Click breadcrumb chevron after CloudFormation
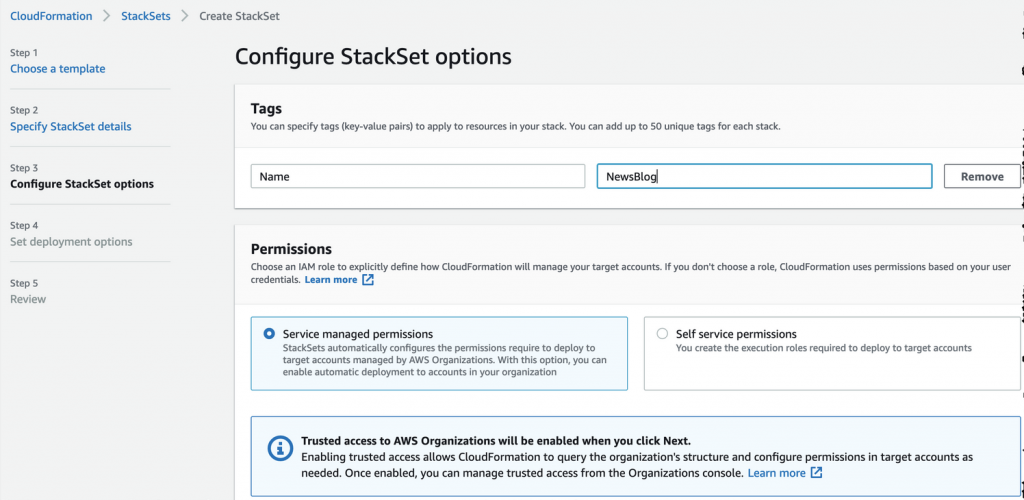Viewport: 1024px width, 500px height. (x=106, y=16)
